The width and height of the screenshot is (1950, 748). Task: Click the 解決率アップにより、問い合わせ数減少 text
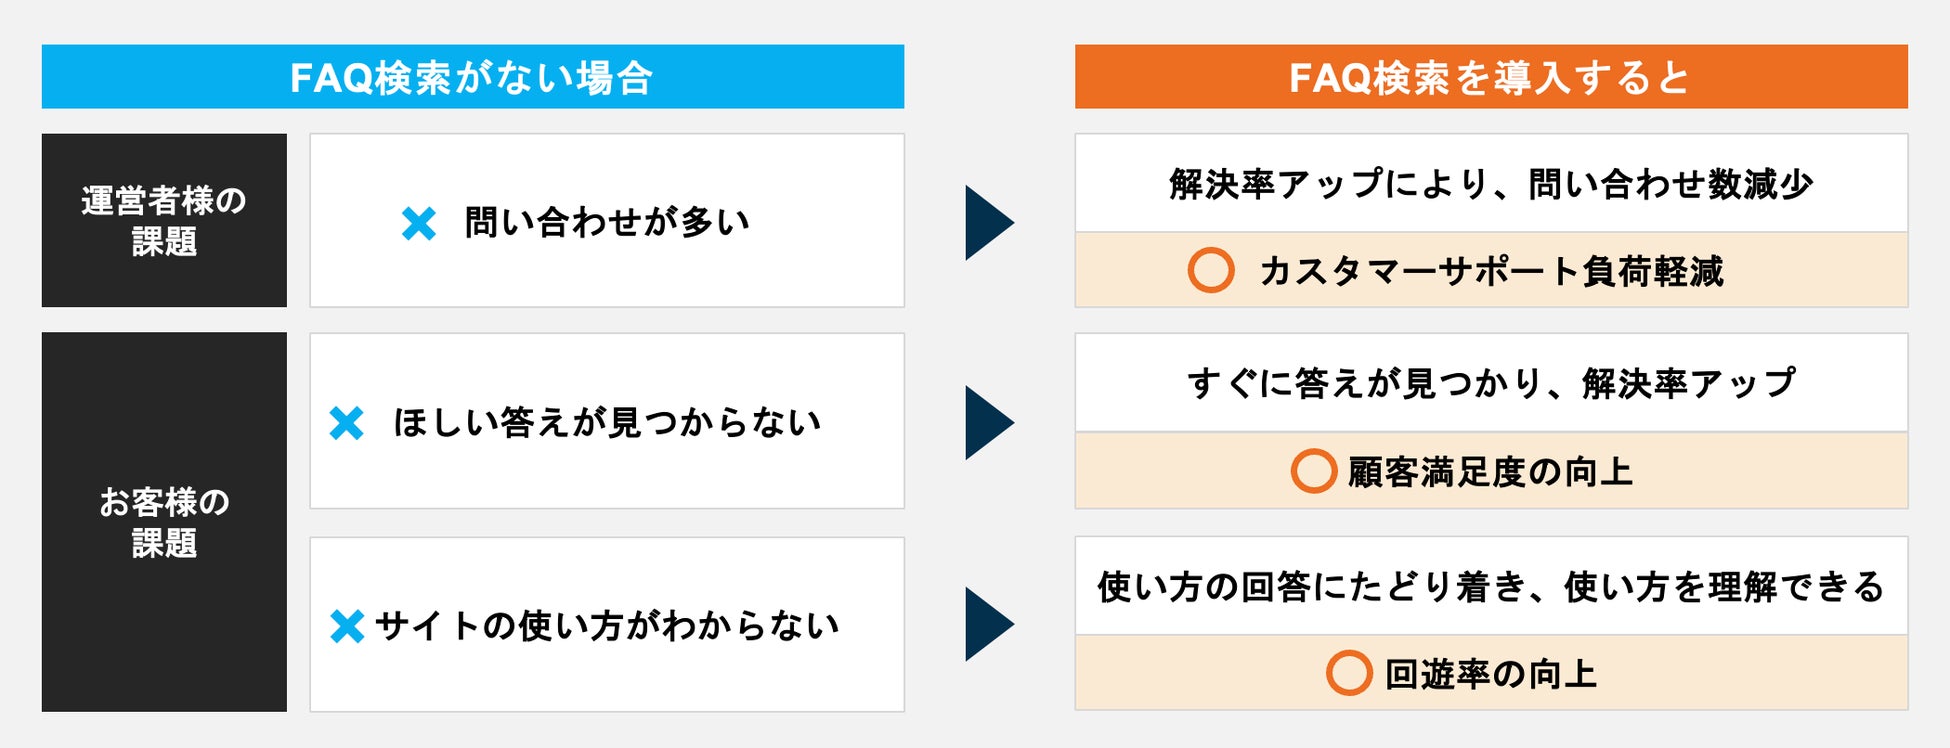pyautogui.click(x=1490, y=184)
